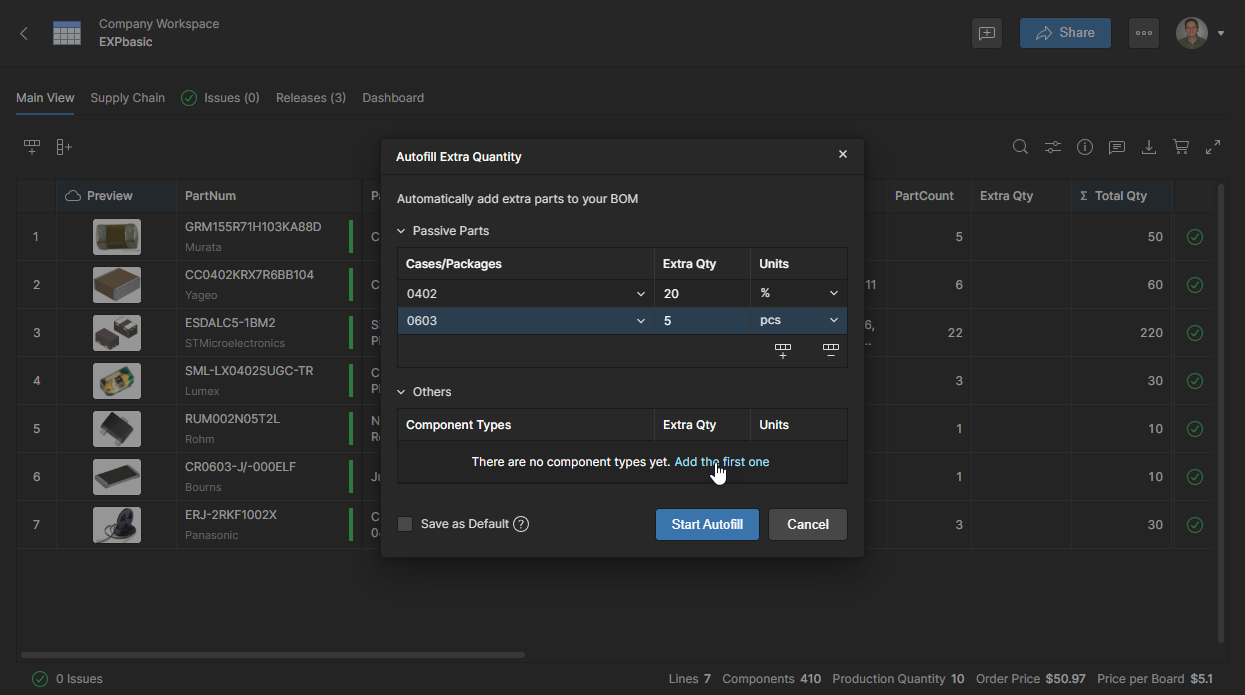
Task: Click the Extra Qty field showing 20
Action: (x=700, y=293)
